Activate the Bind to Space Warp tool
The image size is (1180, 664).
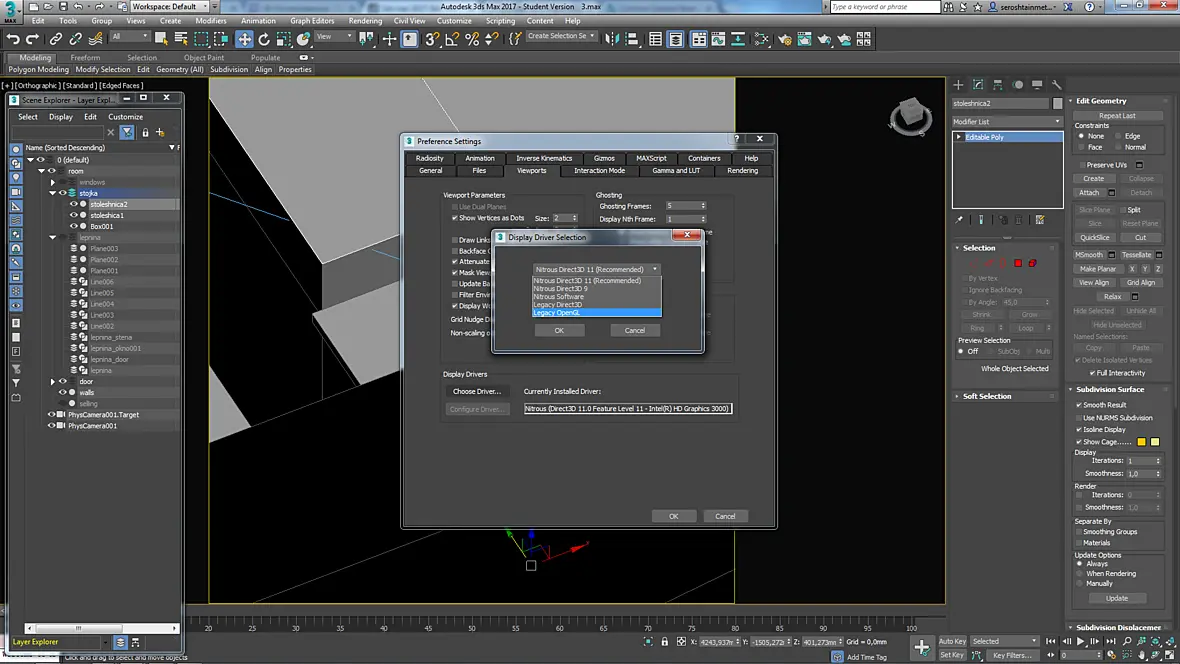(96, 39)
